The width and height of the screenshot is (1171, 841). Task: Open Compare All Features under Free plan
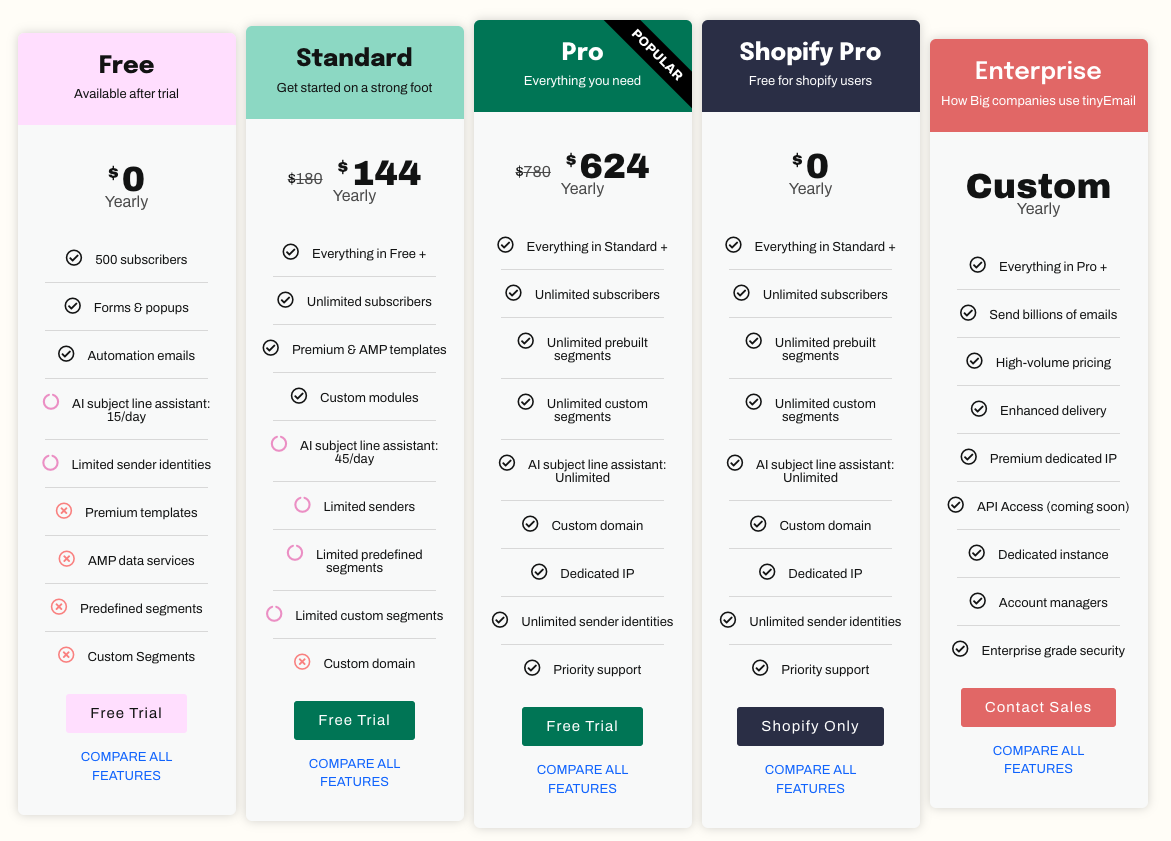(126, 766)
